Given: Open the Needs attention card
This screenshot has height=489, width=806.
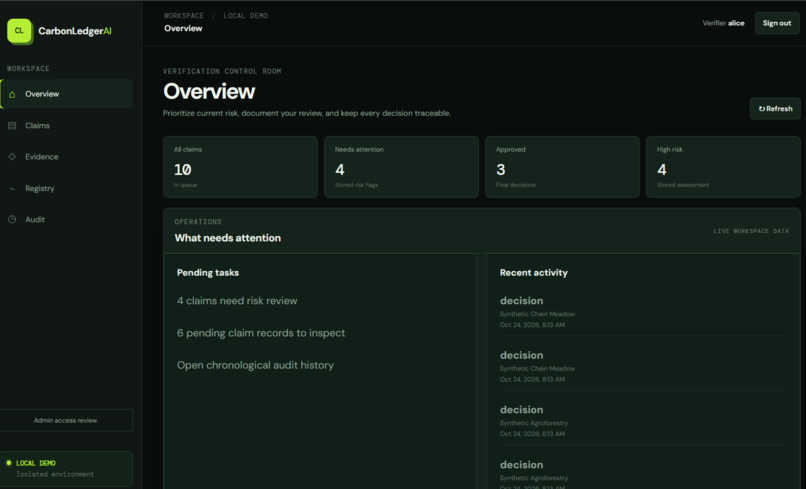Looking at the screenshot, I should tap(401, 167).
